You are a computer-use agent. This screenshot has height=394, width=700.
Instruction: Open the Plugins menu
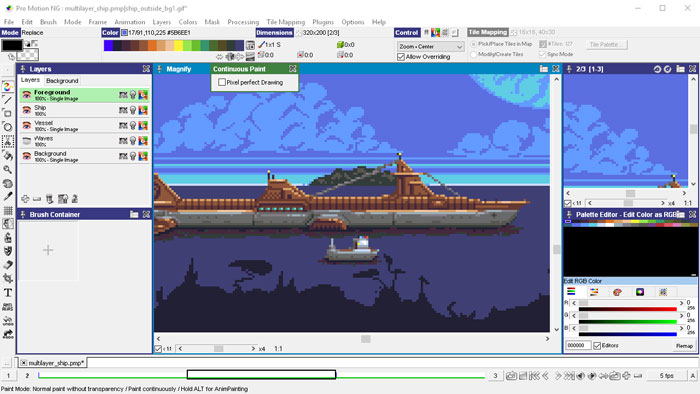pos(323,22)
